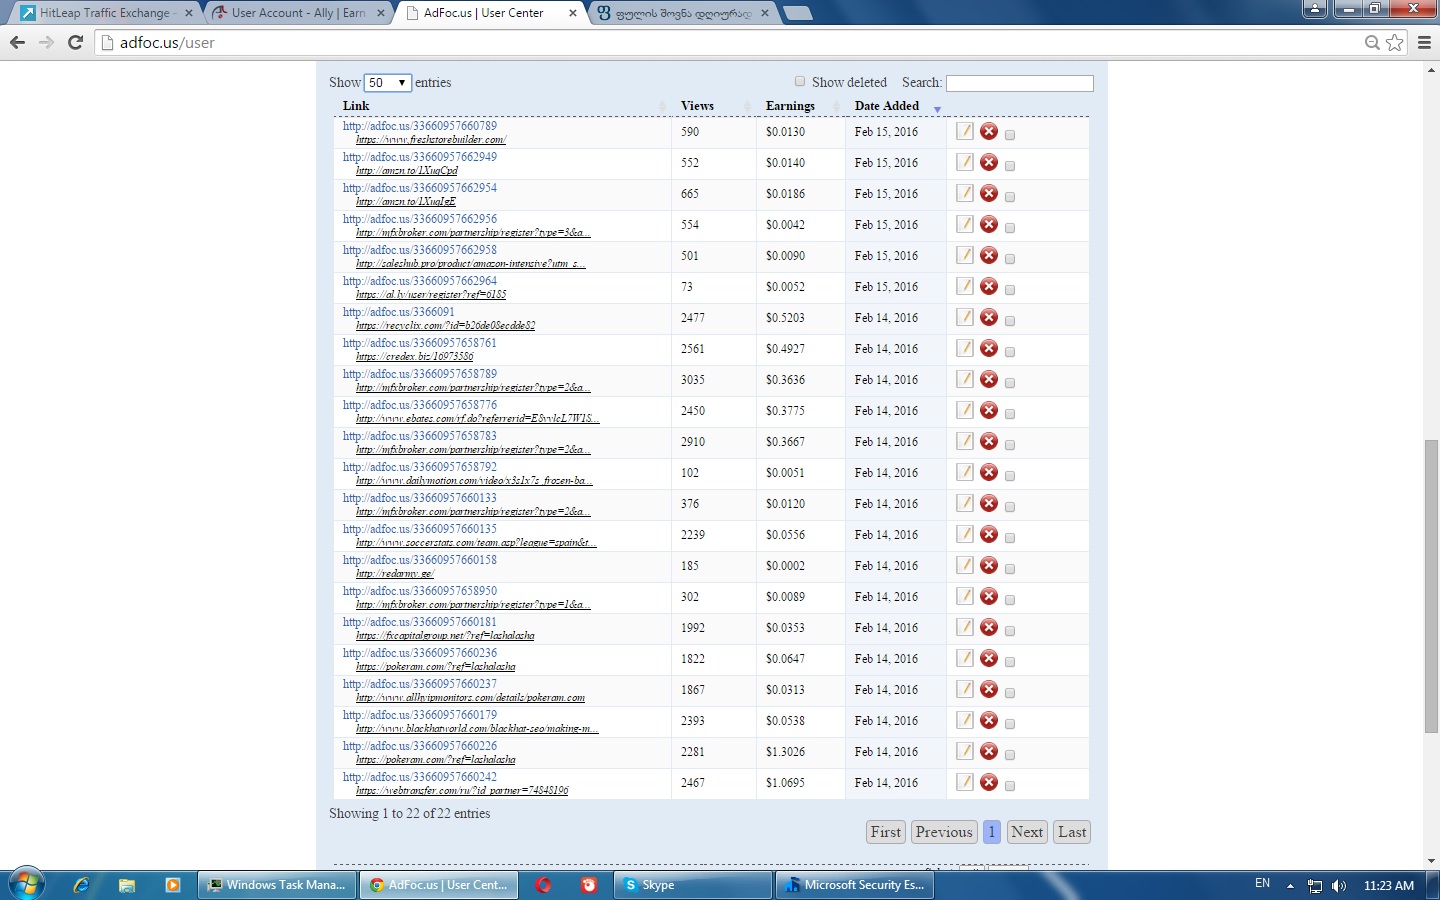Delete the adfoc.us/3366091 link

(x=989, y=317)
